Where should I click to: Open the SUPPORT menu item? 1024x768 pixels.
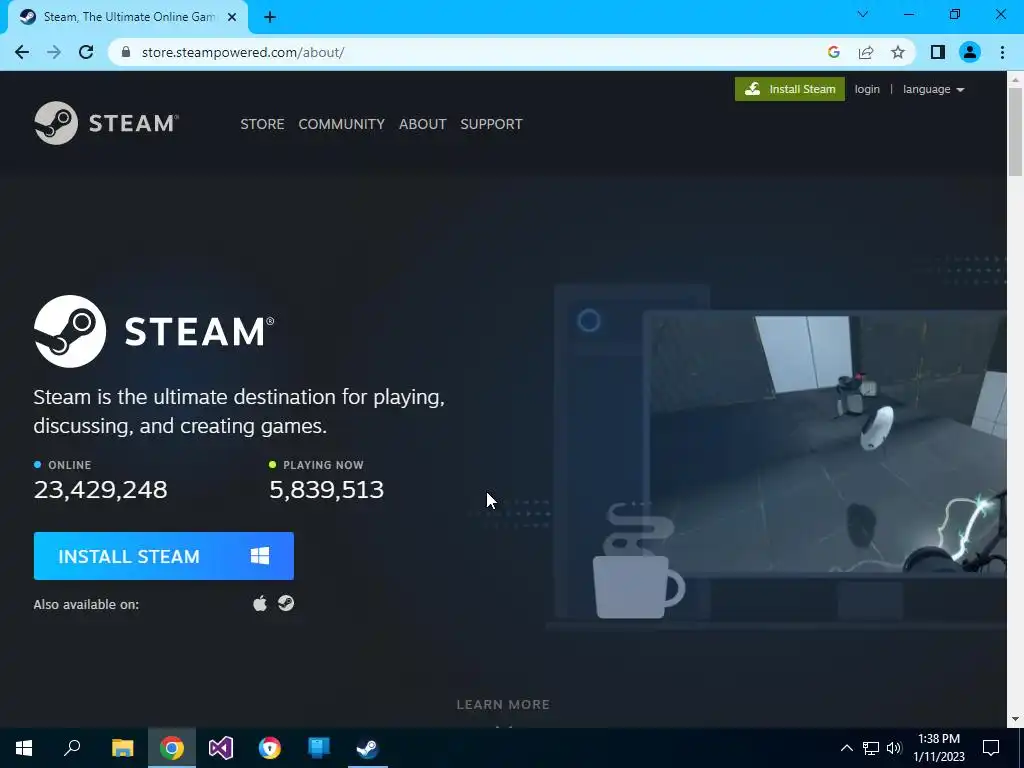pos(491,124)
